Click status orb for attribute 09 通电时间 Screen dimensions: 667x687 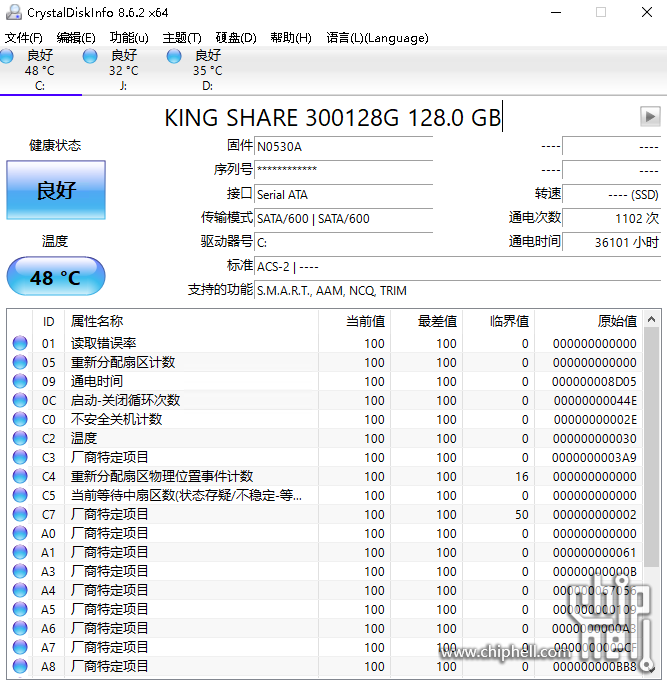[20, 381]
